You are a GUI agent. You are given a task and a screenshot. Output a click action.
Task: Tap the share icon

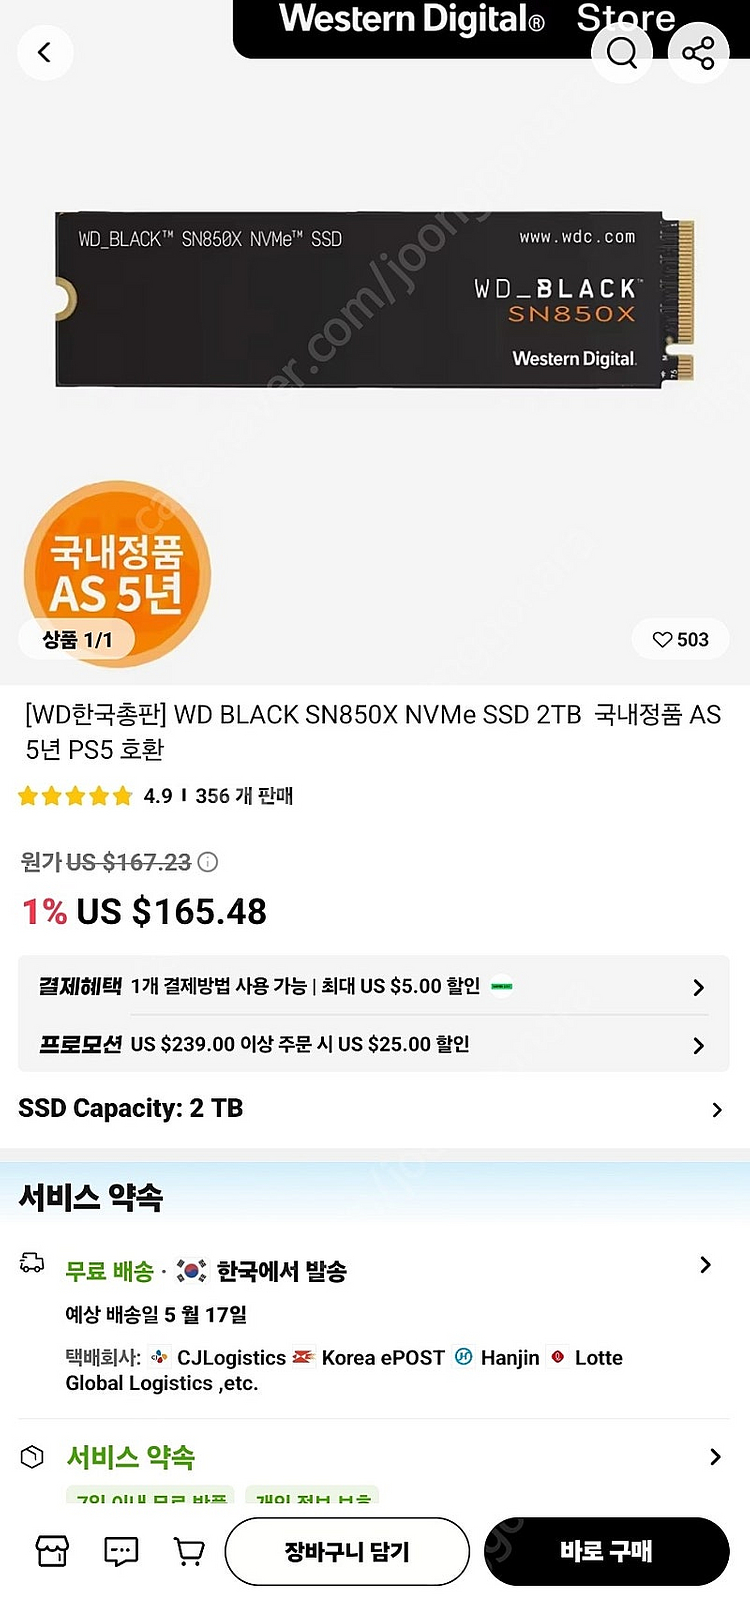[x=697, y=52]
